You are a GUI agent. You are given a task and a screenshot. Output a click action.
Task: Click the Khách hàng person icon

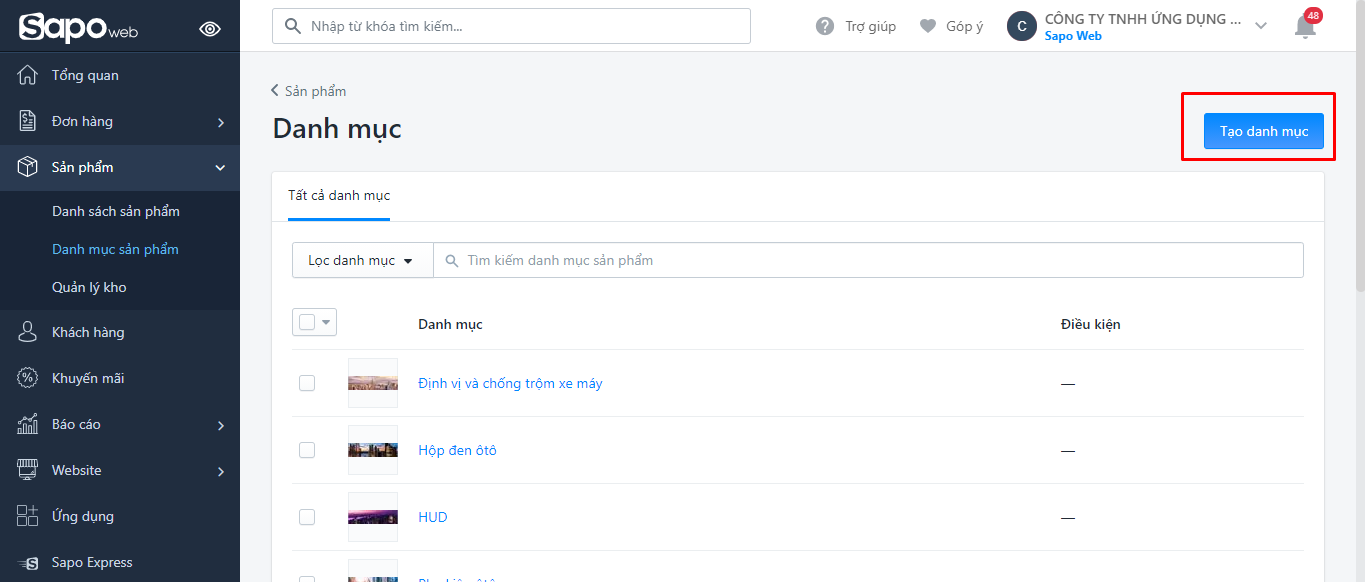pyautogui.click(x=28, y=332)
